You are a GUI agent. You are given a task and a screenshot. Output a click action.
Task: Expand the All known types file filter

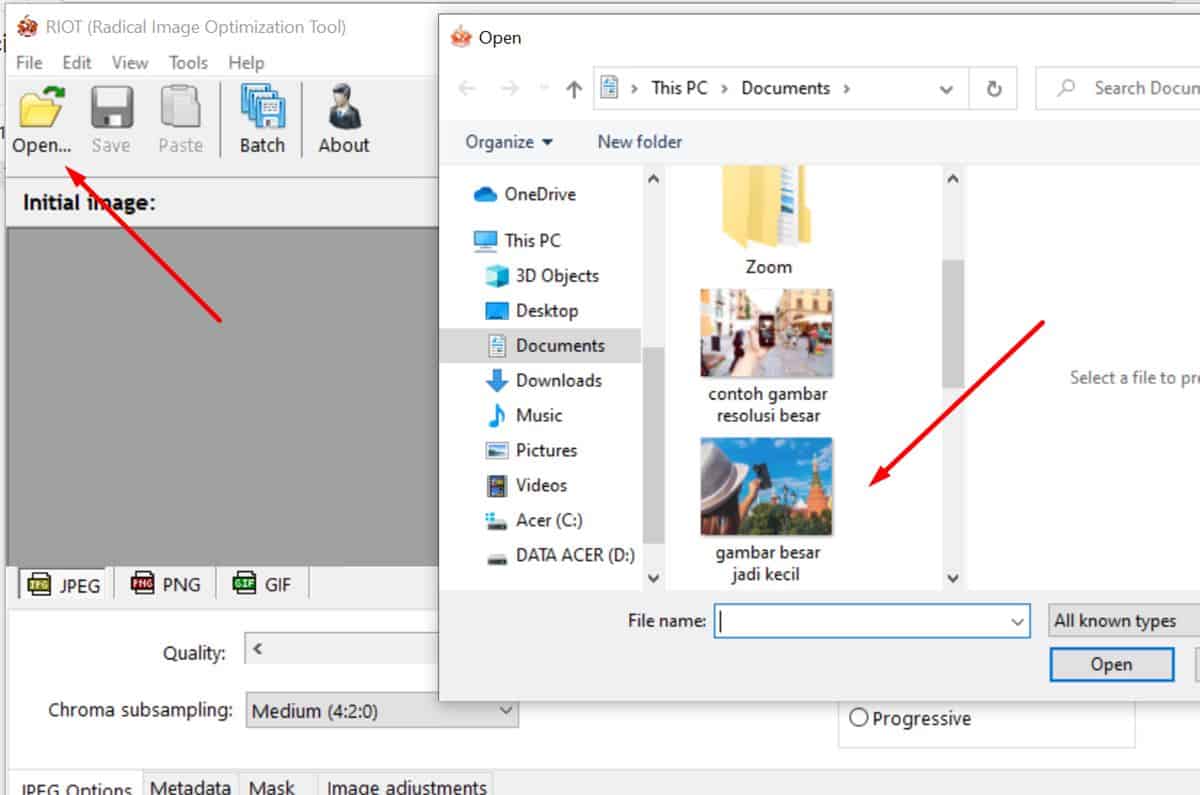[1125, 621]
